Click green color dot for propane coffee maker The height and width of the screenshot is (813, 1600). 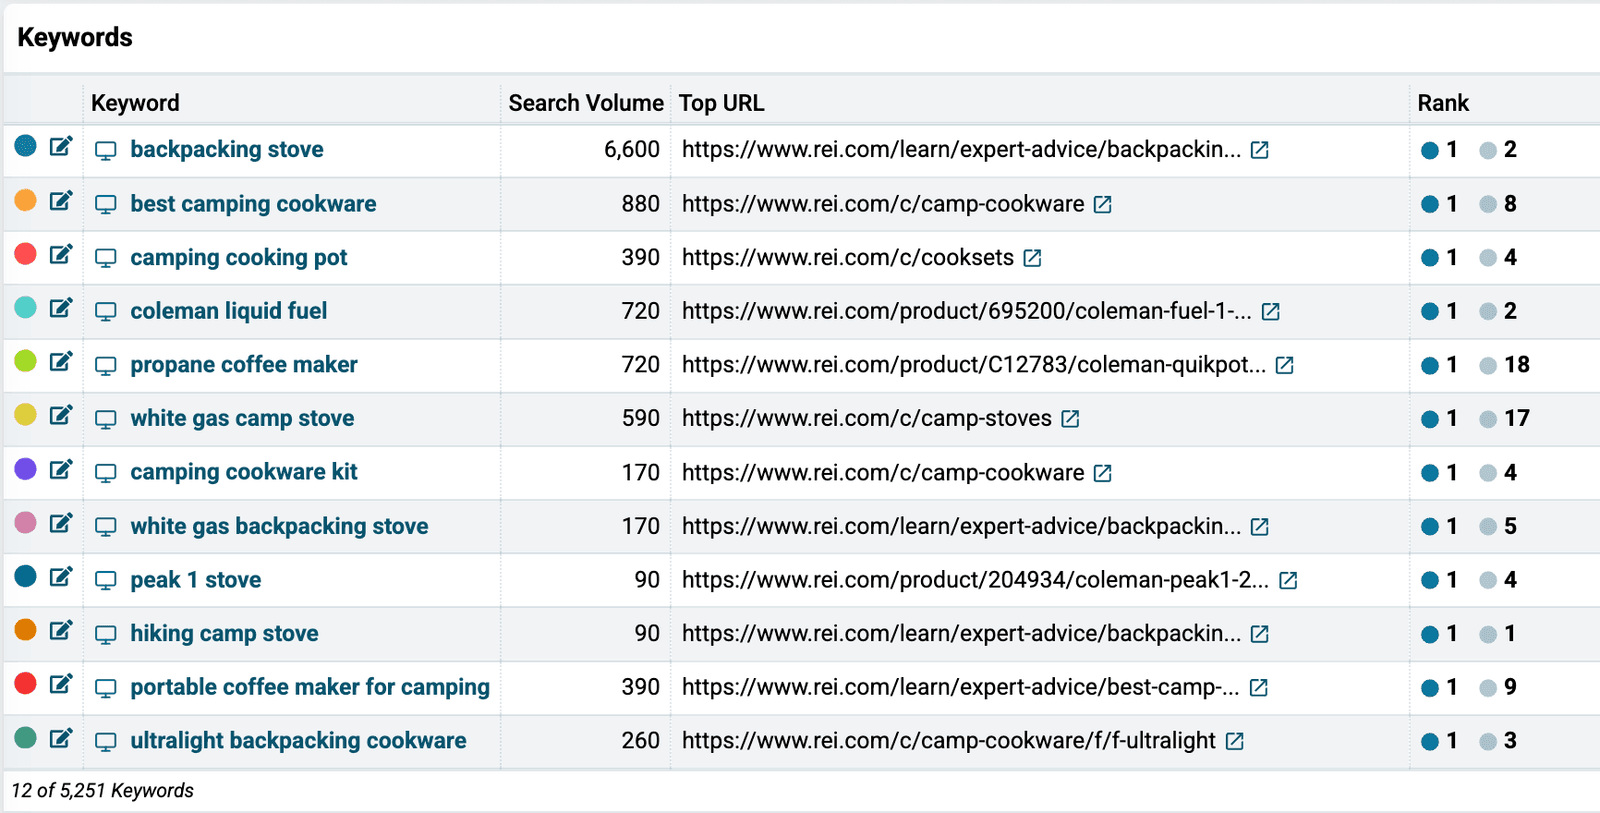point(26,361)
